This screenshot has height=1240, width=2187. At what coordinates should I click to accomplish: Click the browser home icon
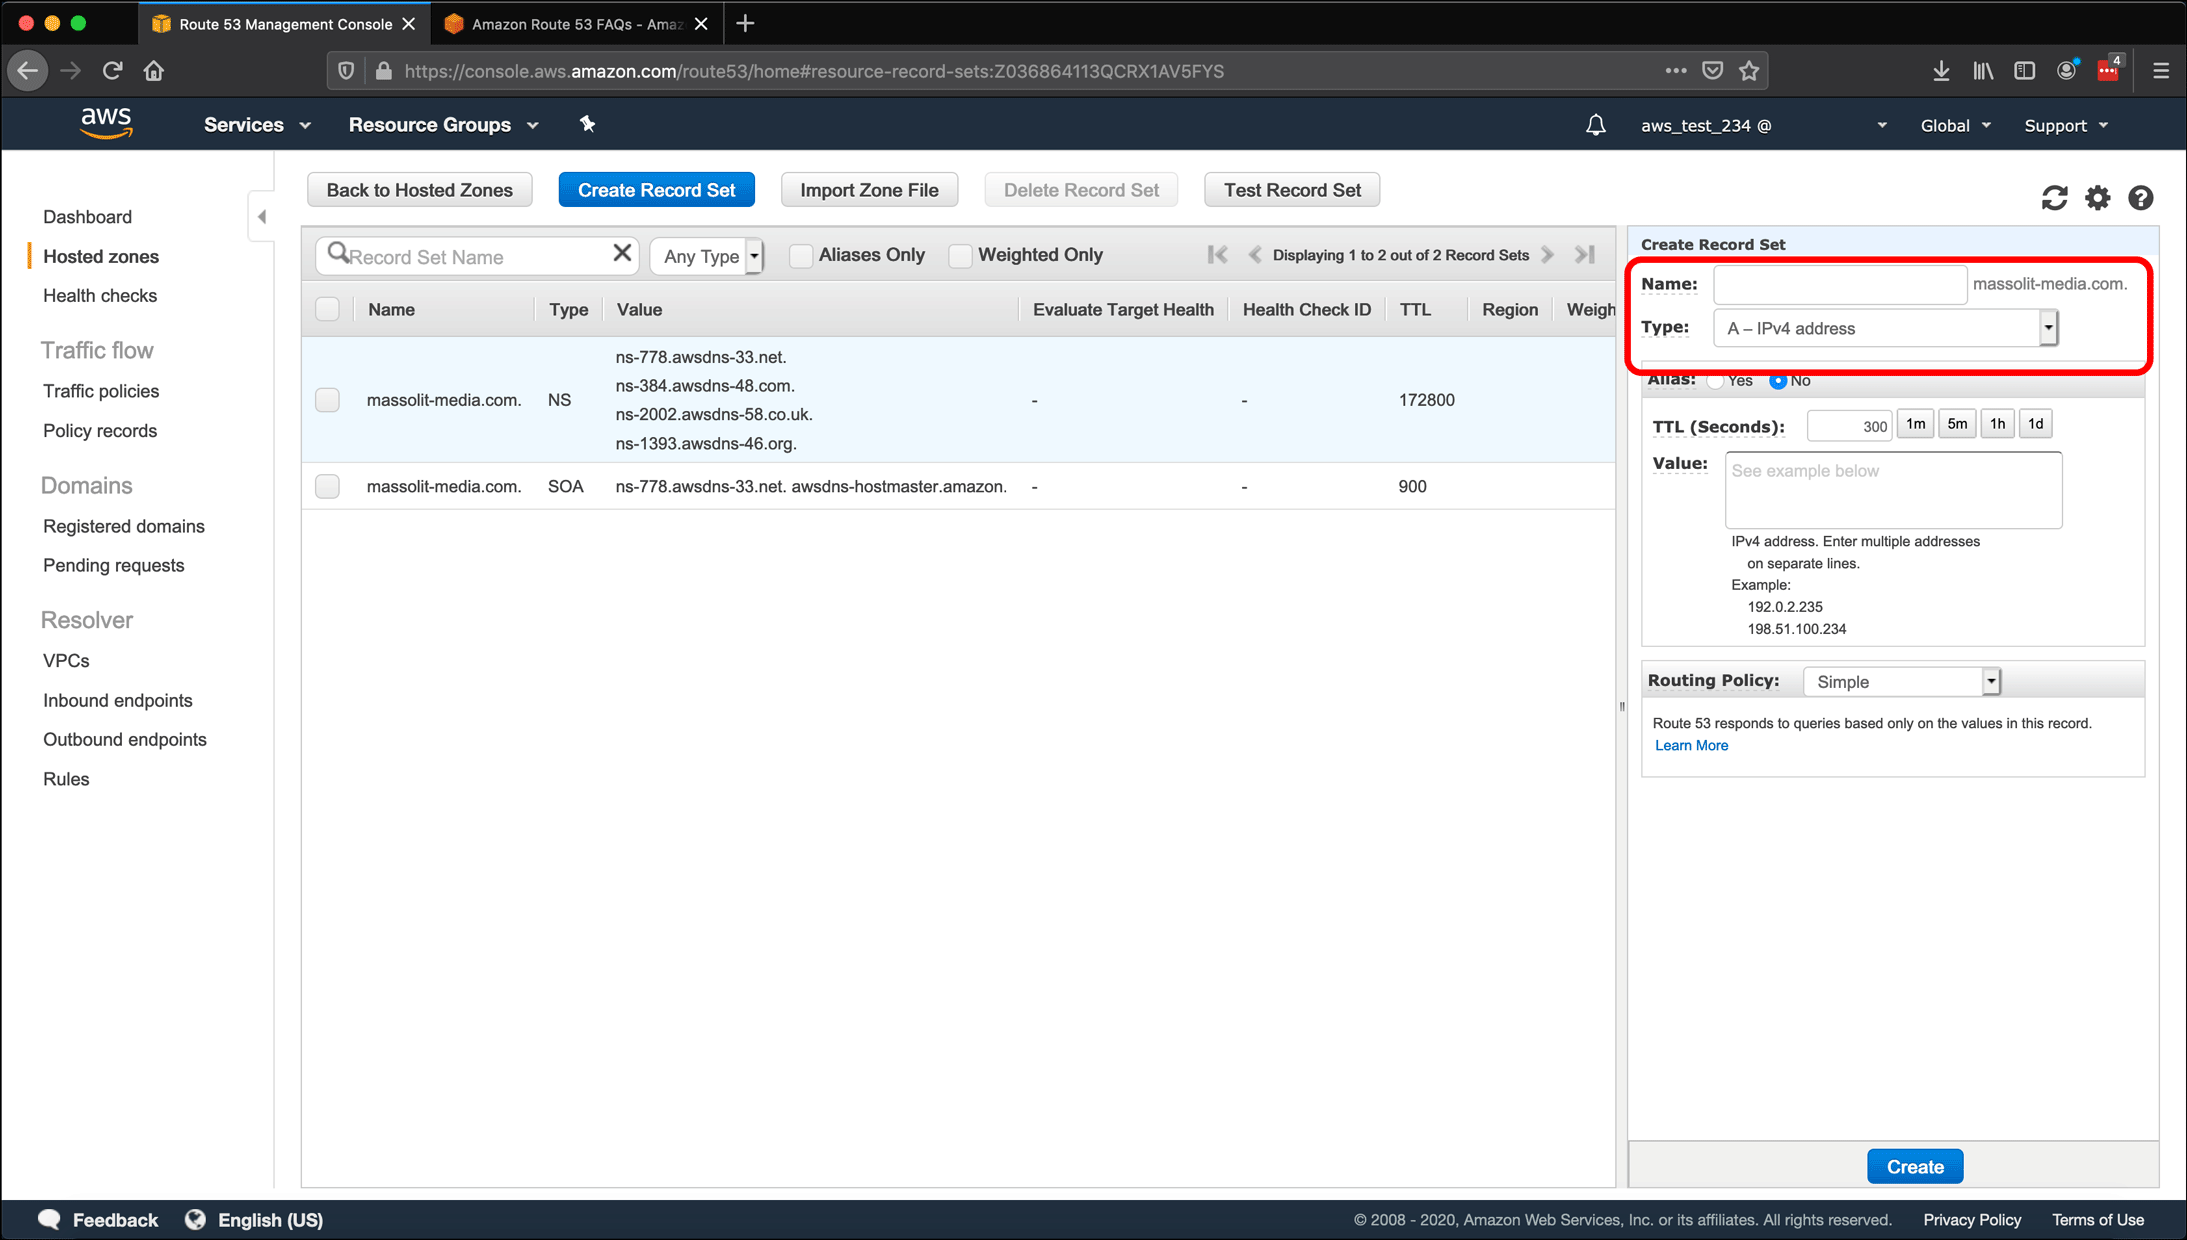pyautogui.click(x=153, y=71)
